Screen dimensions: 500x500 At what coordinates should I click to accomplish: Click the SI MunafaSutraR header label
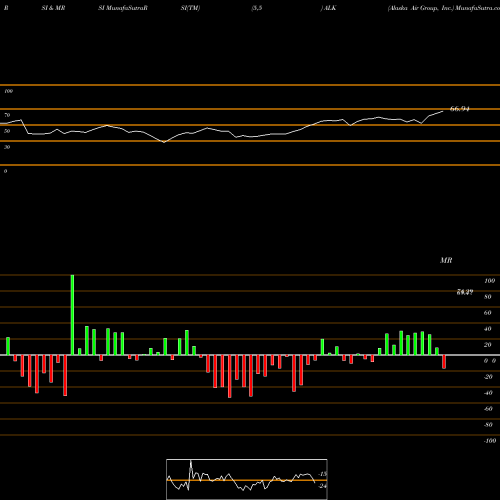click(123, 8)
